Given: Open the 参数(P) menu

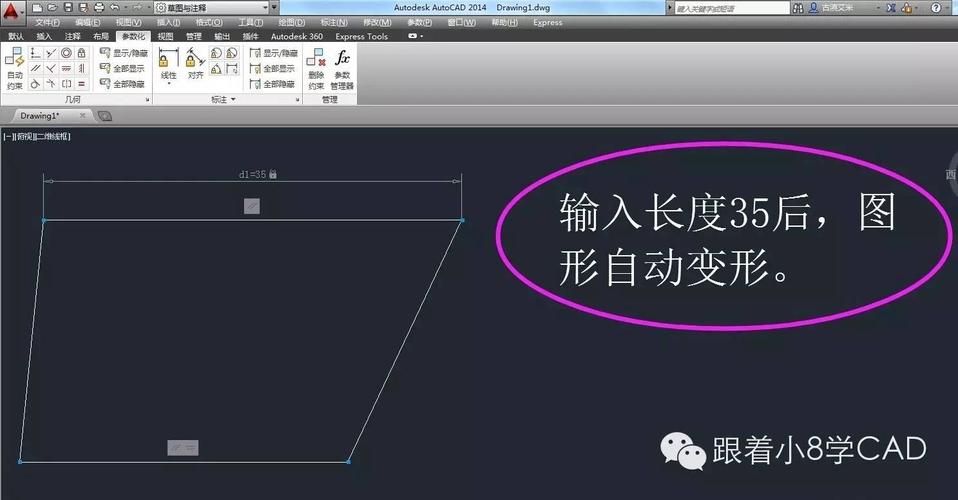Looking at the screenshot, I should [x=420, y=23].
